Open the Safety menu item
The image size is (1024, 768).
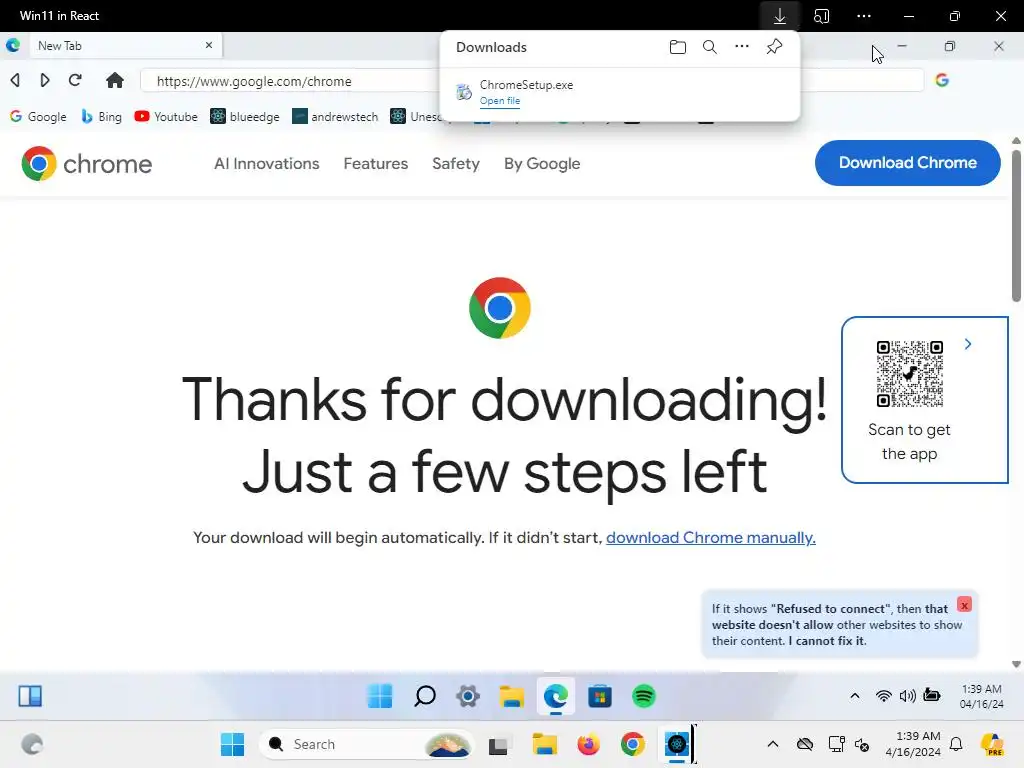[456, 163]
